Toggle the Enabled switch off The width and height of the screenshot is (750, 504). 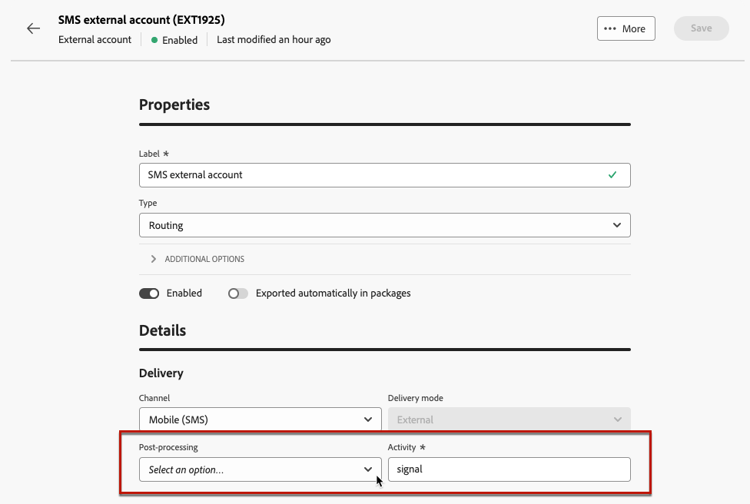(x=149, y=294)
